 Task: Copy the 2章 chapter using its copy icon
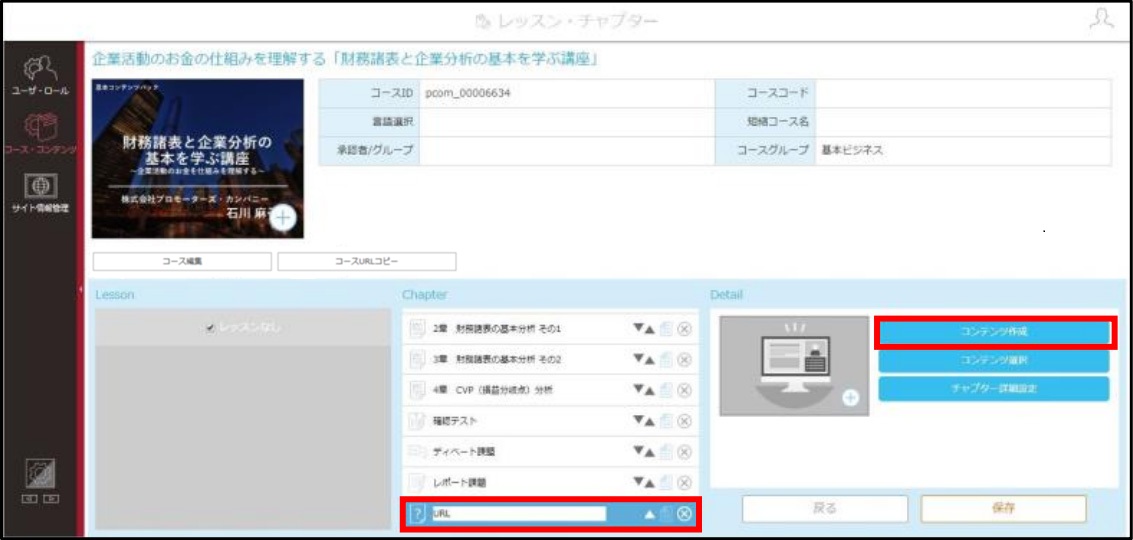[666, 329]
